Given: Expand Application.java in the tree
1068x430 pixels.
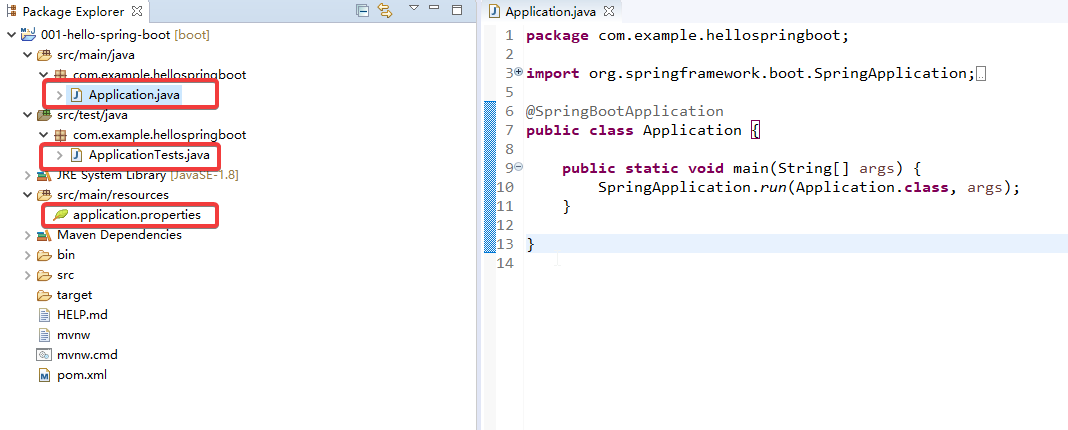Looking at the screenshot, I should (x=59, y=95).
